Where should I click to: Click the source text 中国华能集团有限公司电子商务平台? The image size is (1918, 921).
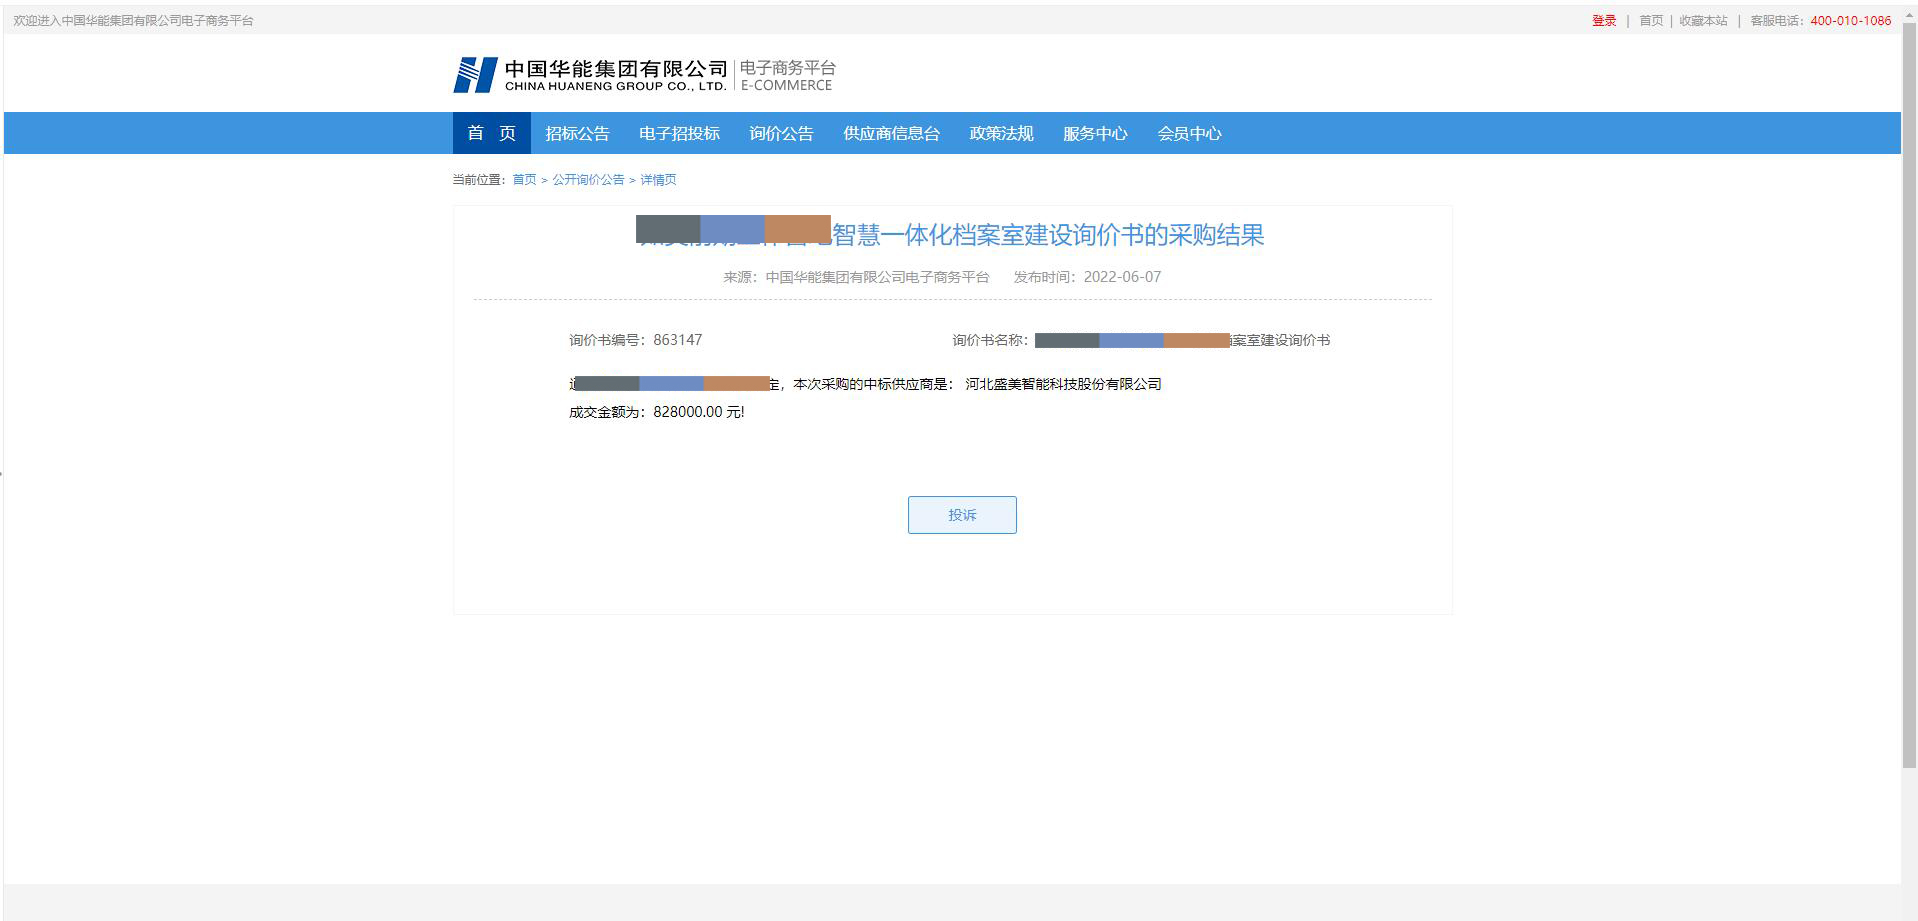tap(877, 277)
